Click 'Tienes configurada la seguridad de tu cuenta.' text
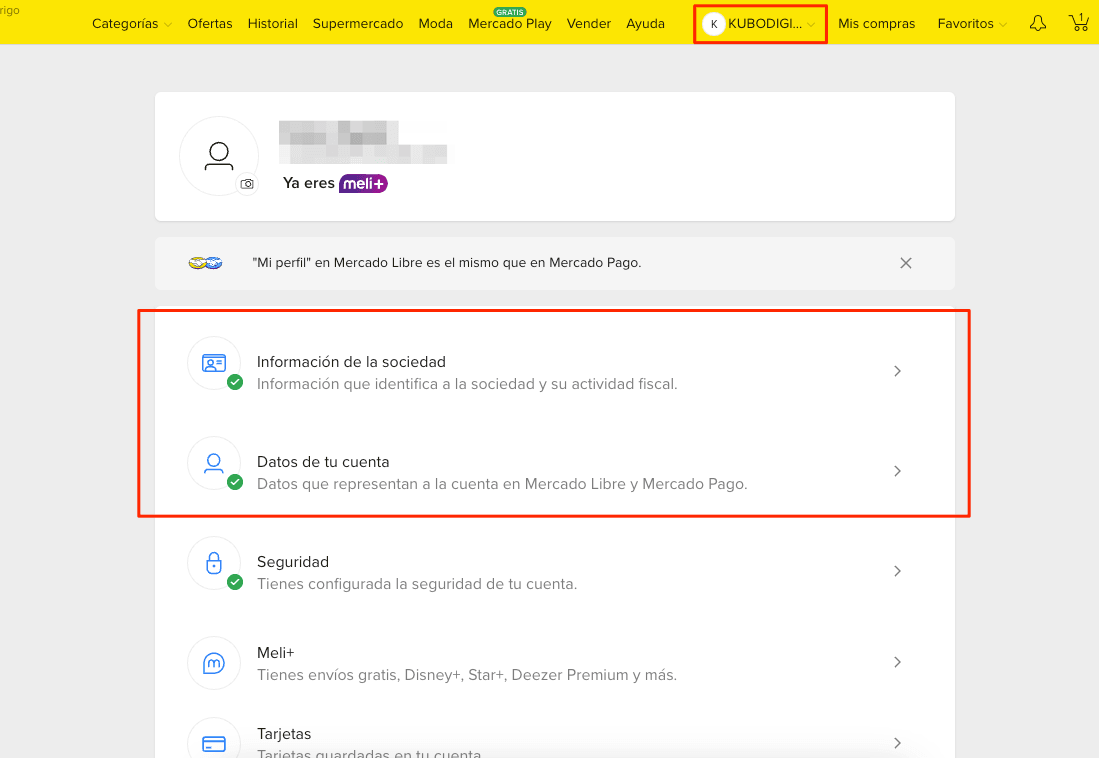 417,584
